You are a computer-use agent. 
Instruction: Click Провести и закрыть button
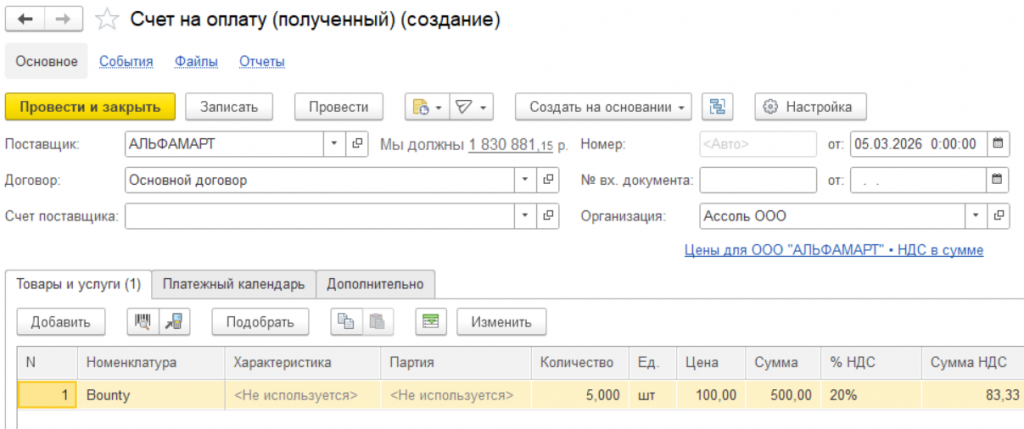click(90, 107)
